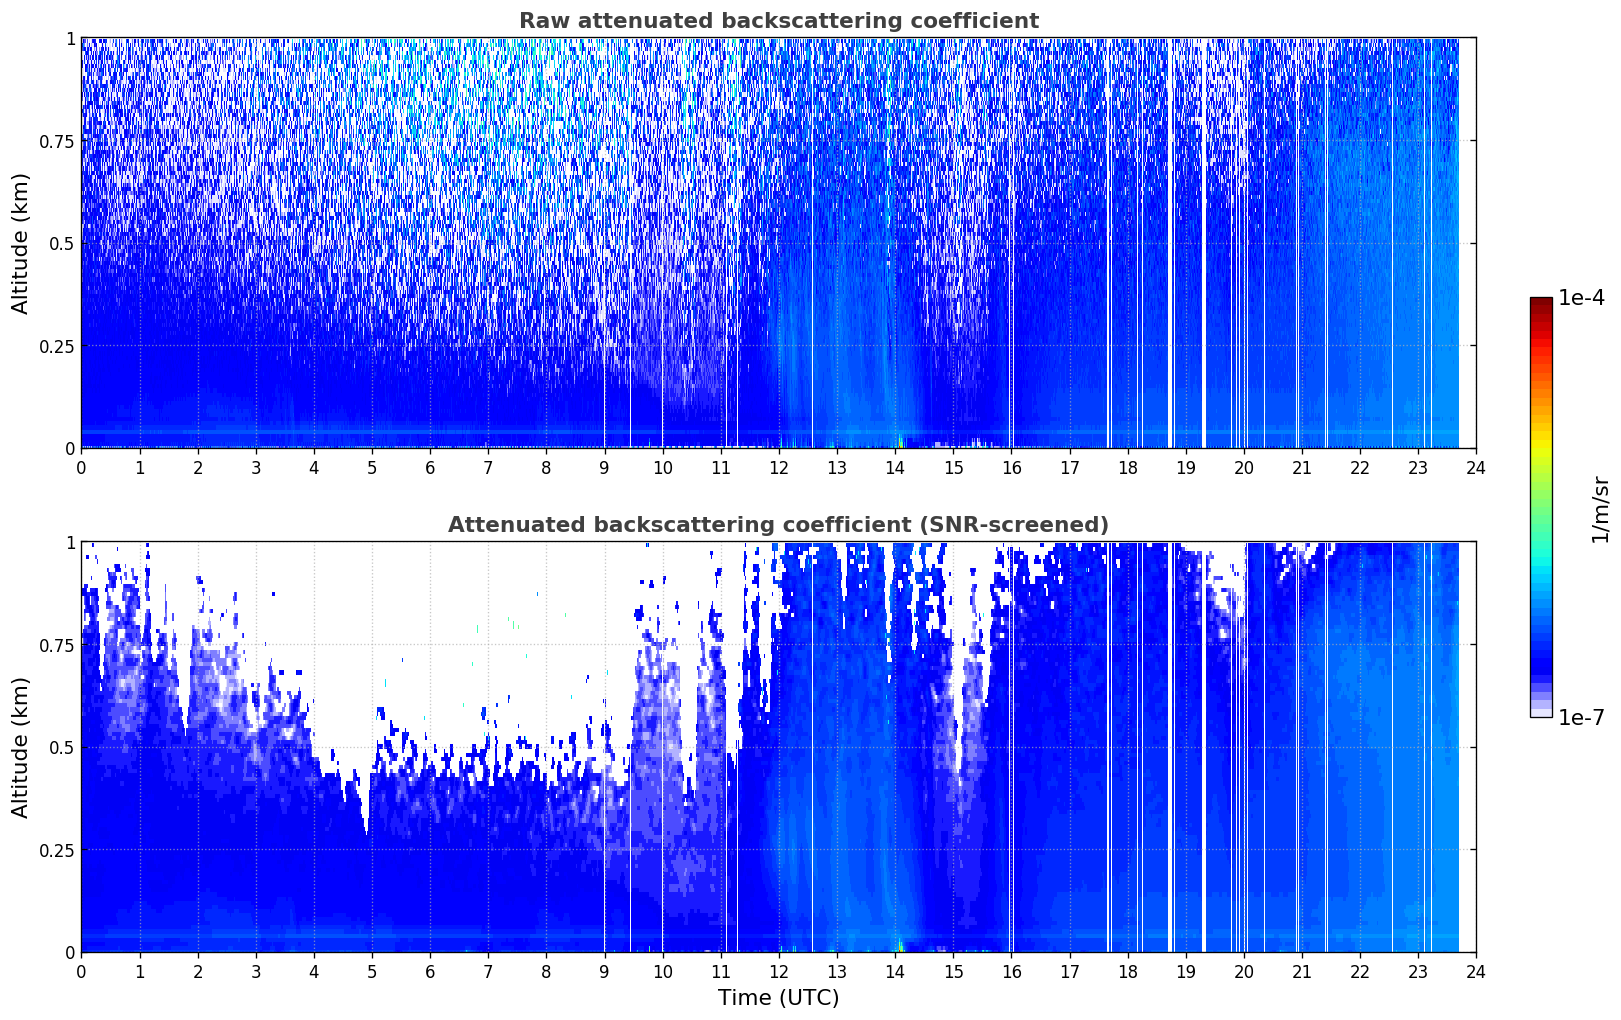Click the backscatter colorbar scale
The height and width of the screenshot is (1020, 1621).
[x=1541, y=507]
